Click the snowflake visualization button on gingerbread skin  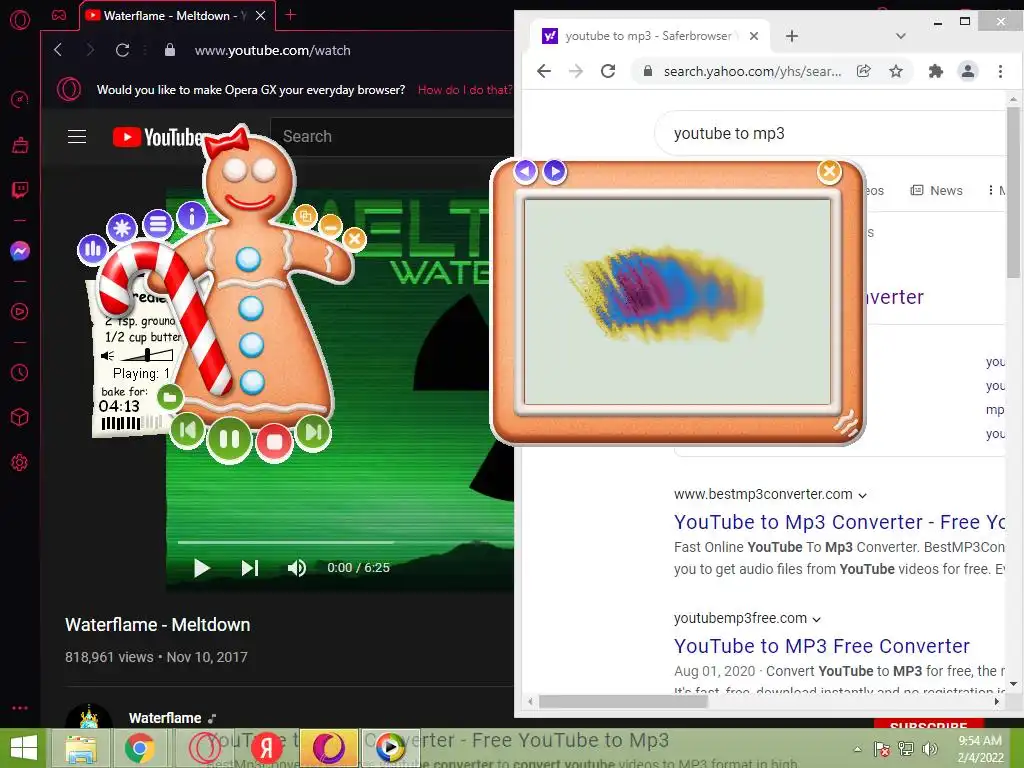pyautogui.click(x=122, y=228)
